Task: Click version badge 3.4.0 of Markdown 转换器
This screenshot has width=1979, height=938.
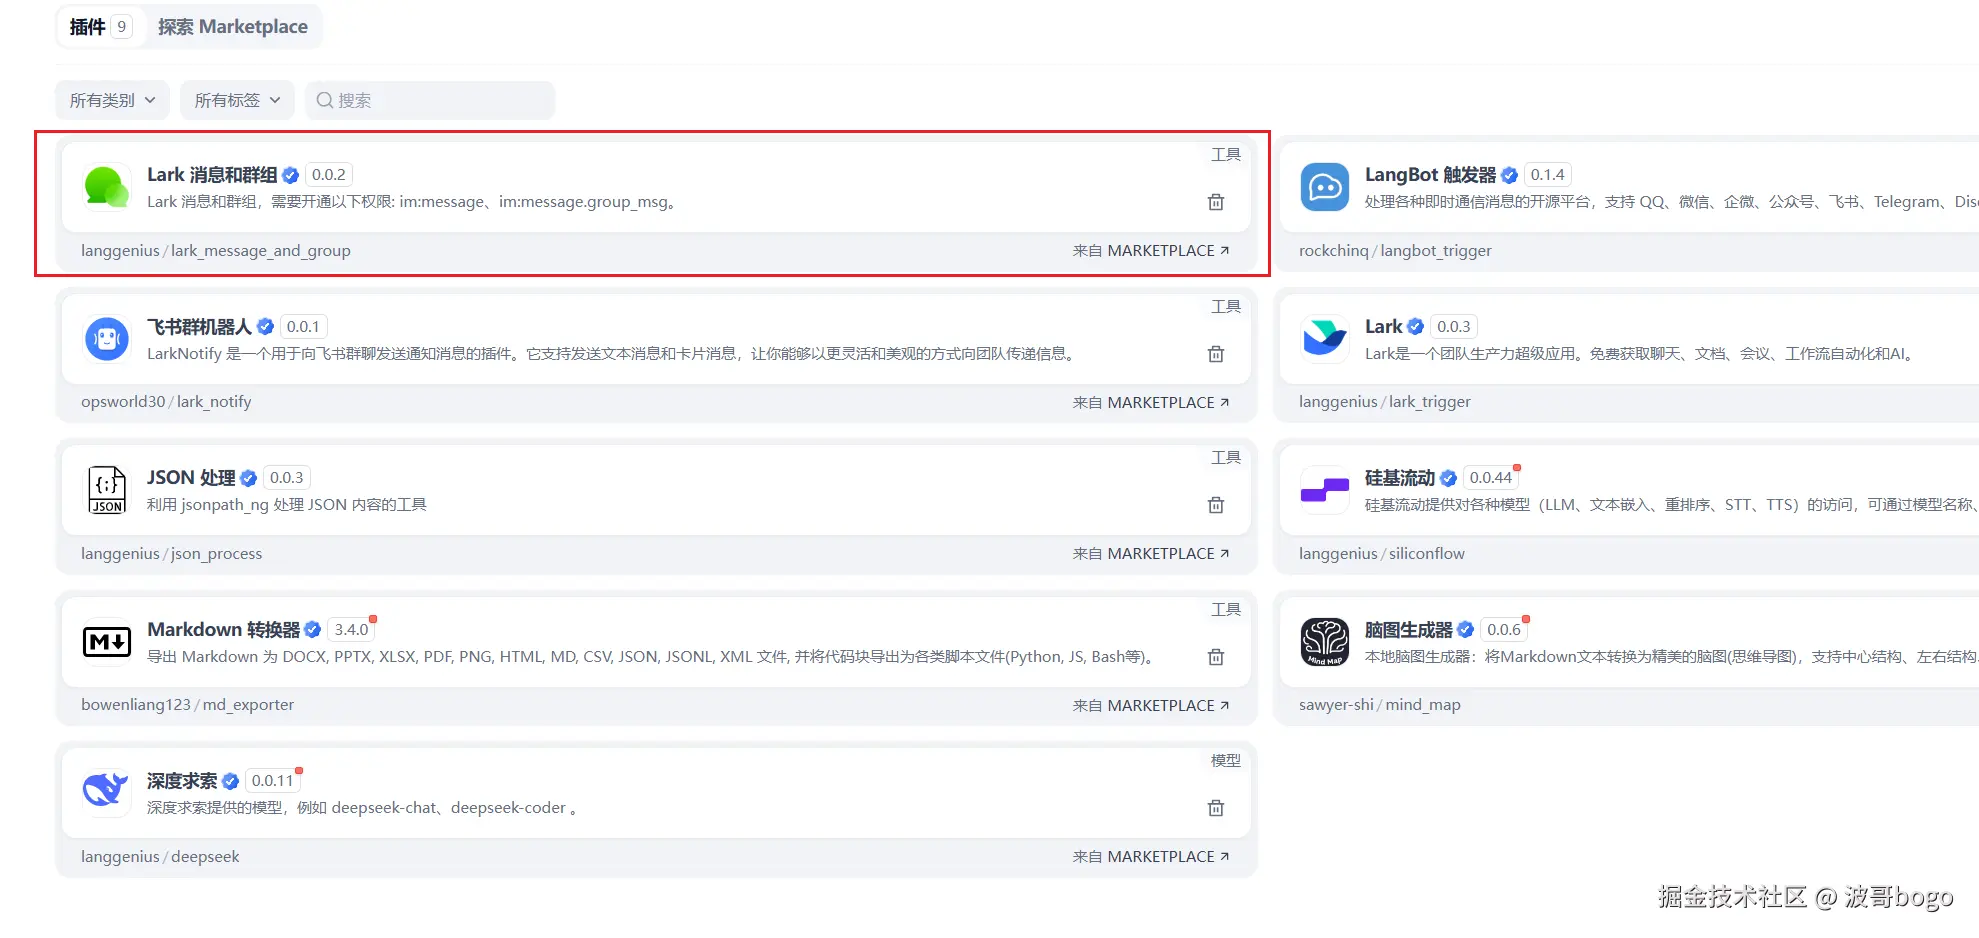Action: coord(352,630)
